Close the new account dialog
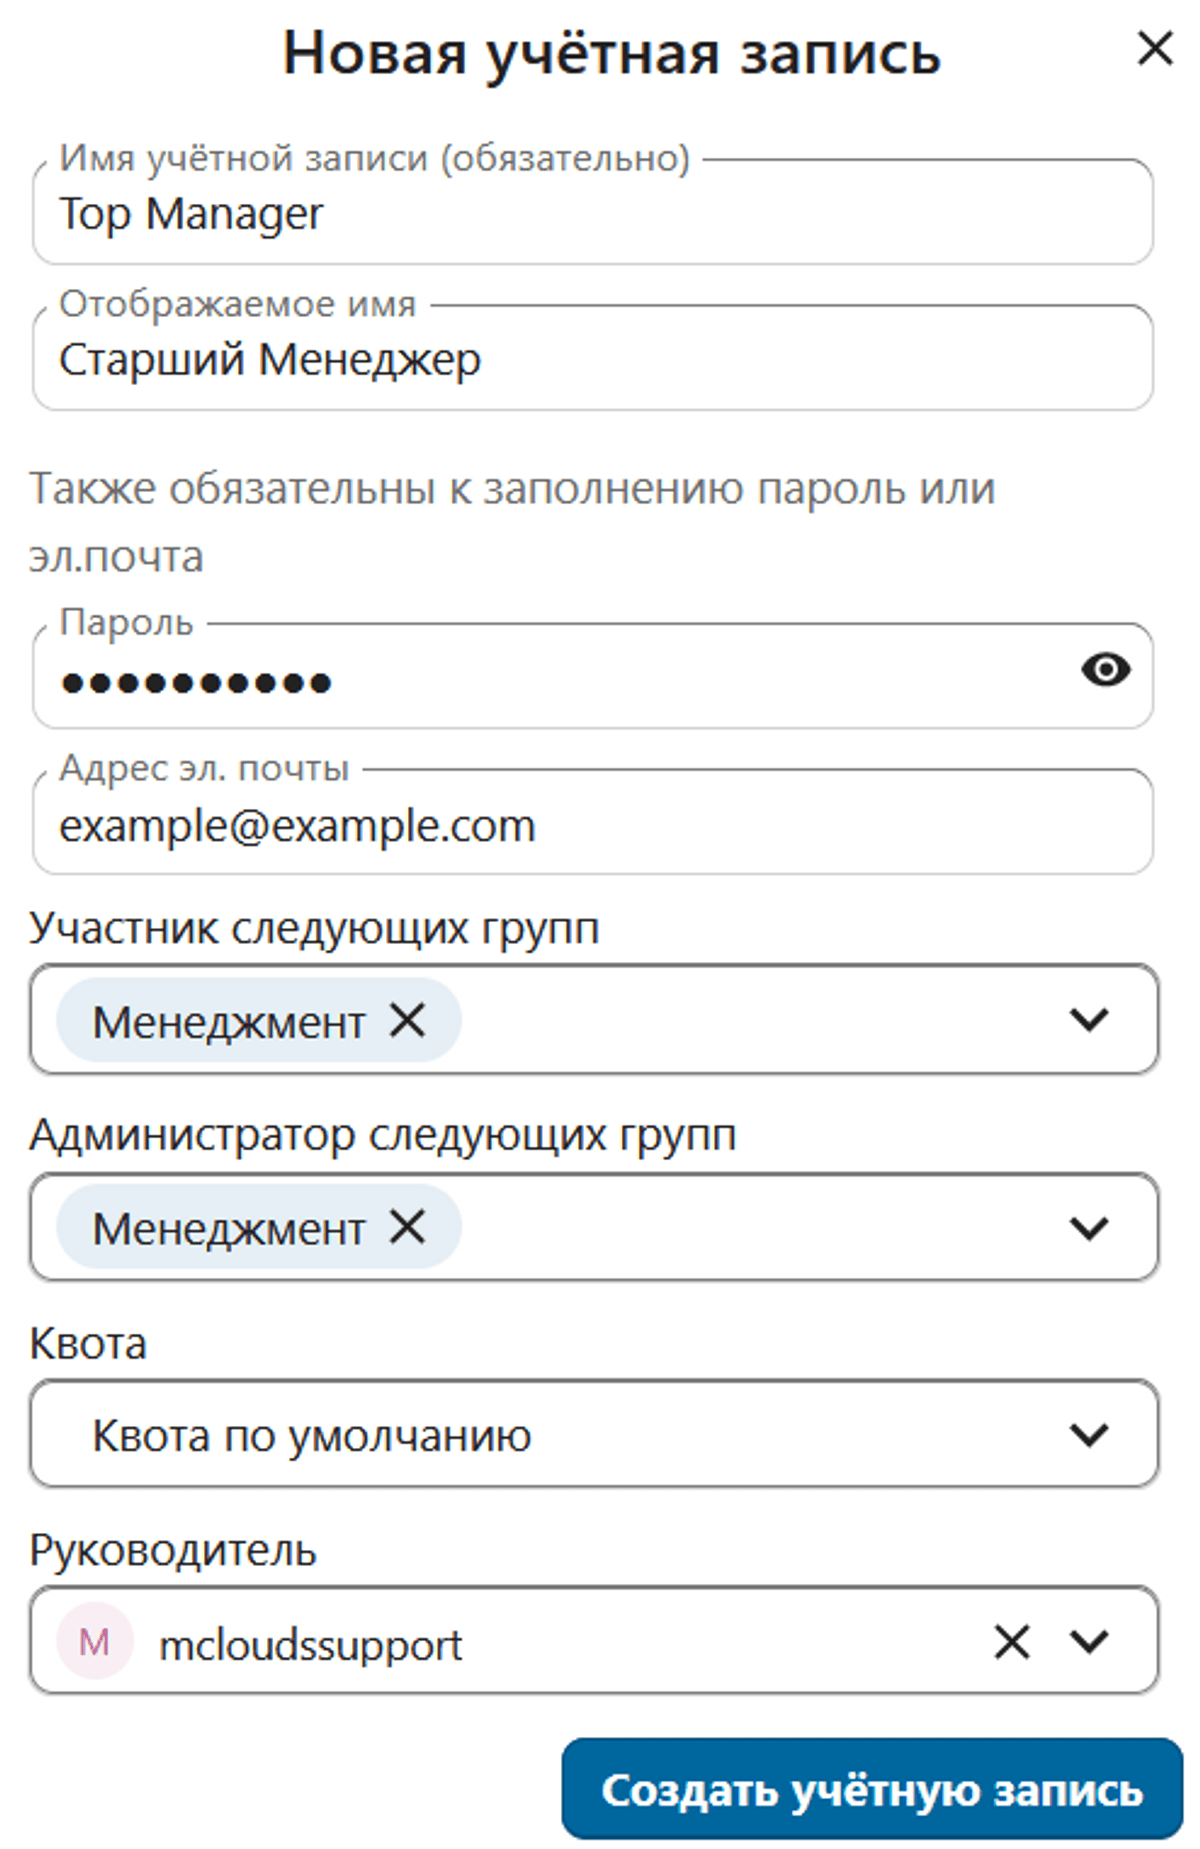1200x1849 pixels. click(x=1155, y=48)
